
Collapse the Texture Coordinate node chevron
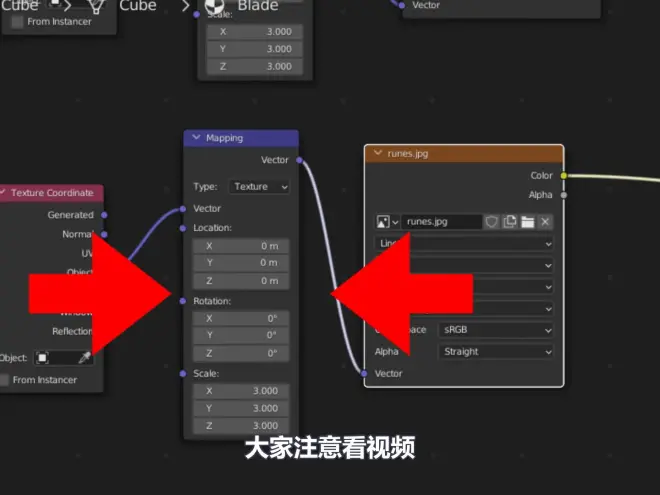(3, 192)
